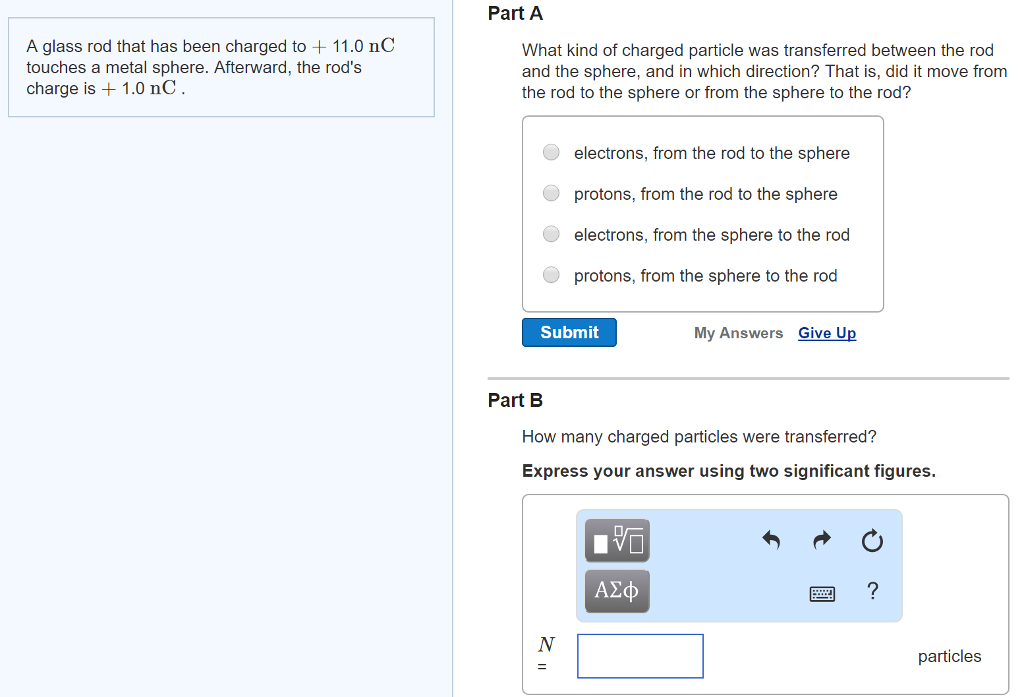Click the N answer input box
Screen dimensions: 1024x697
(640, 656)
